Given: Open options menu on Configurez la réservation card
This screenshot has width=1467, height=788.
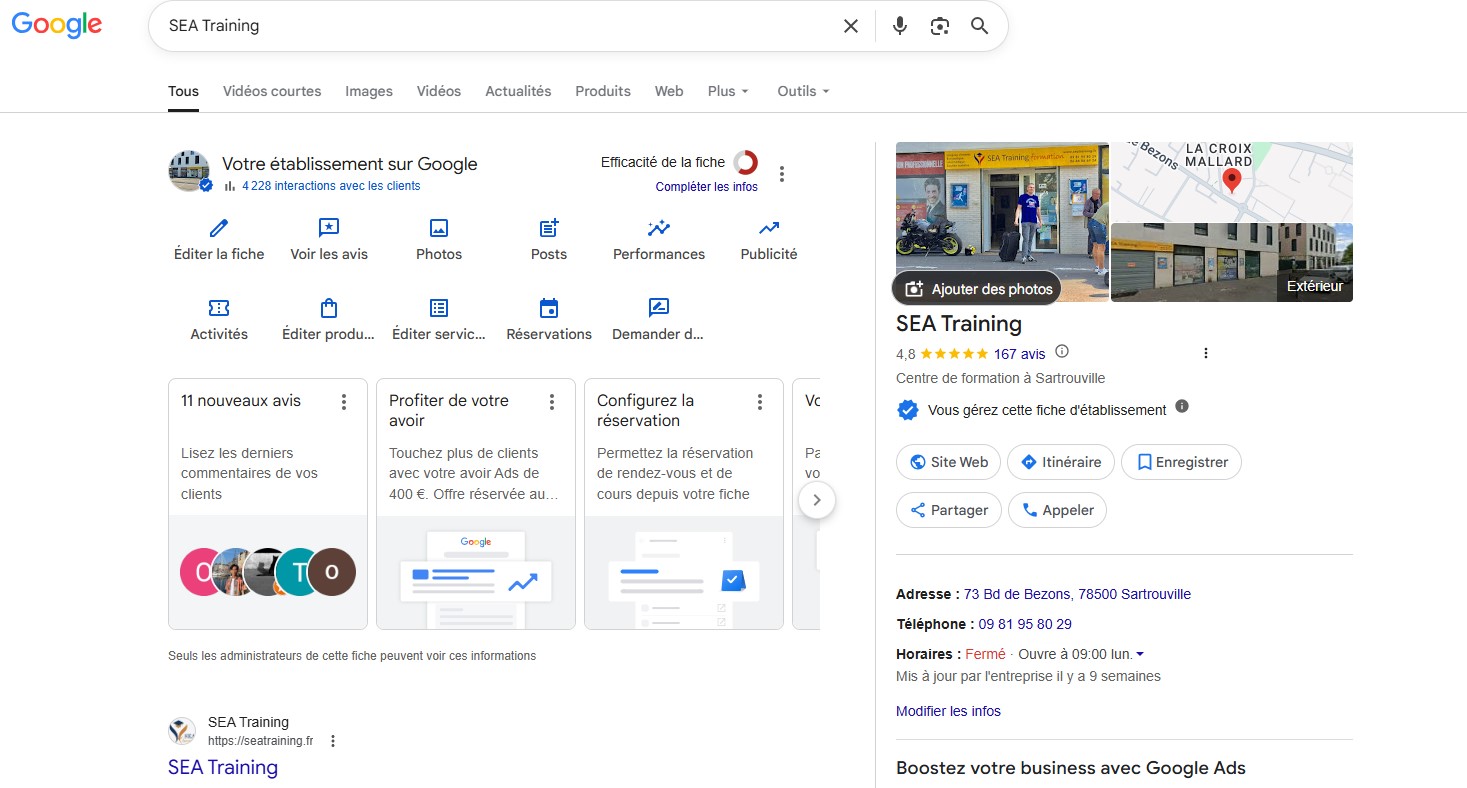Looking at the screenshot, I should [760, 402].
